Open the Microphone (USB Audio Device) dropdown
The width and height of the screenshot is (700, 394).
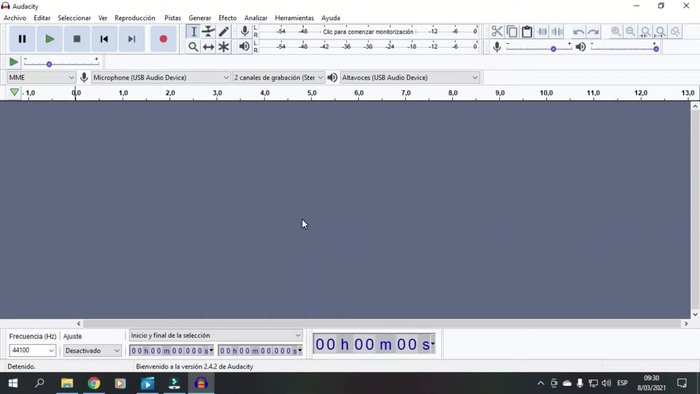pos(161,78)
